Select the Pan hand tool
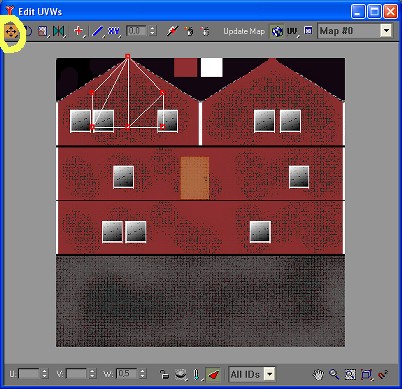Viewport: 402px width, 389px height. tap(318, 374)
